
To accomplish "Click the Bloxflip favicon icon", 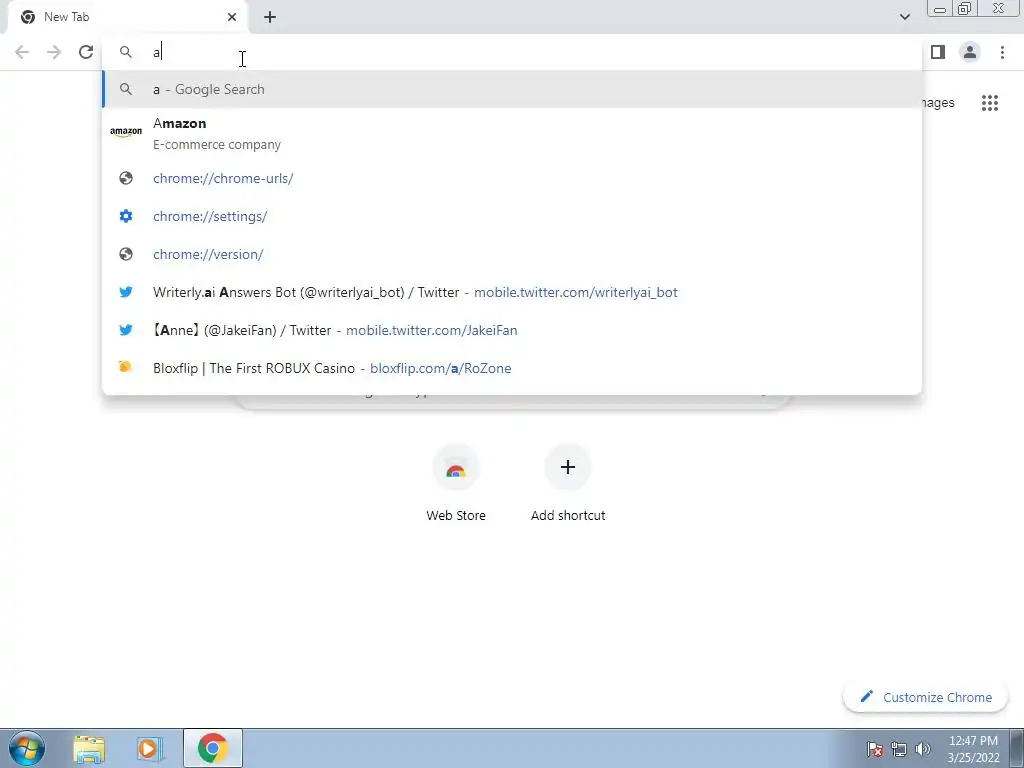I will click(125, 367).
